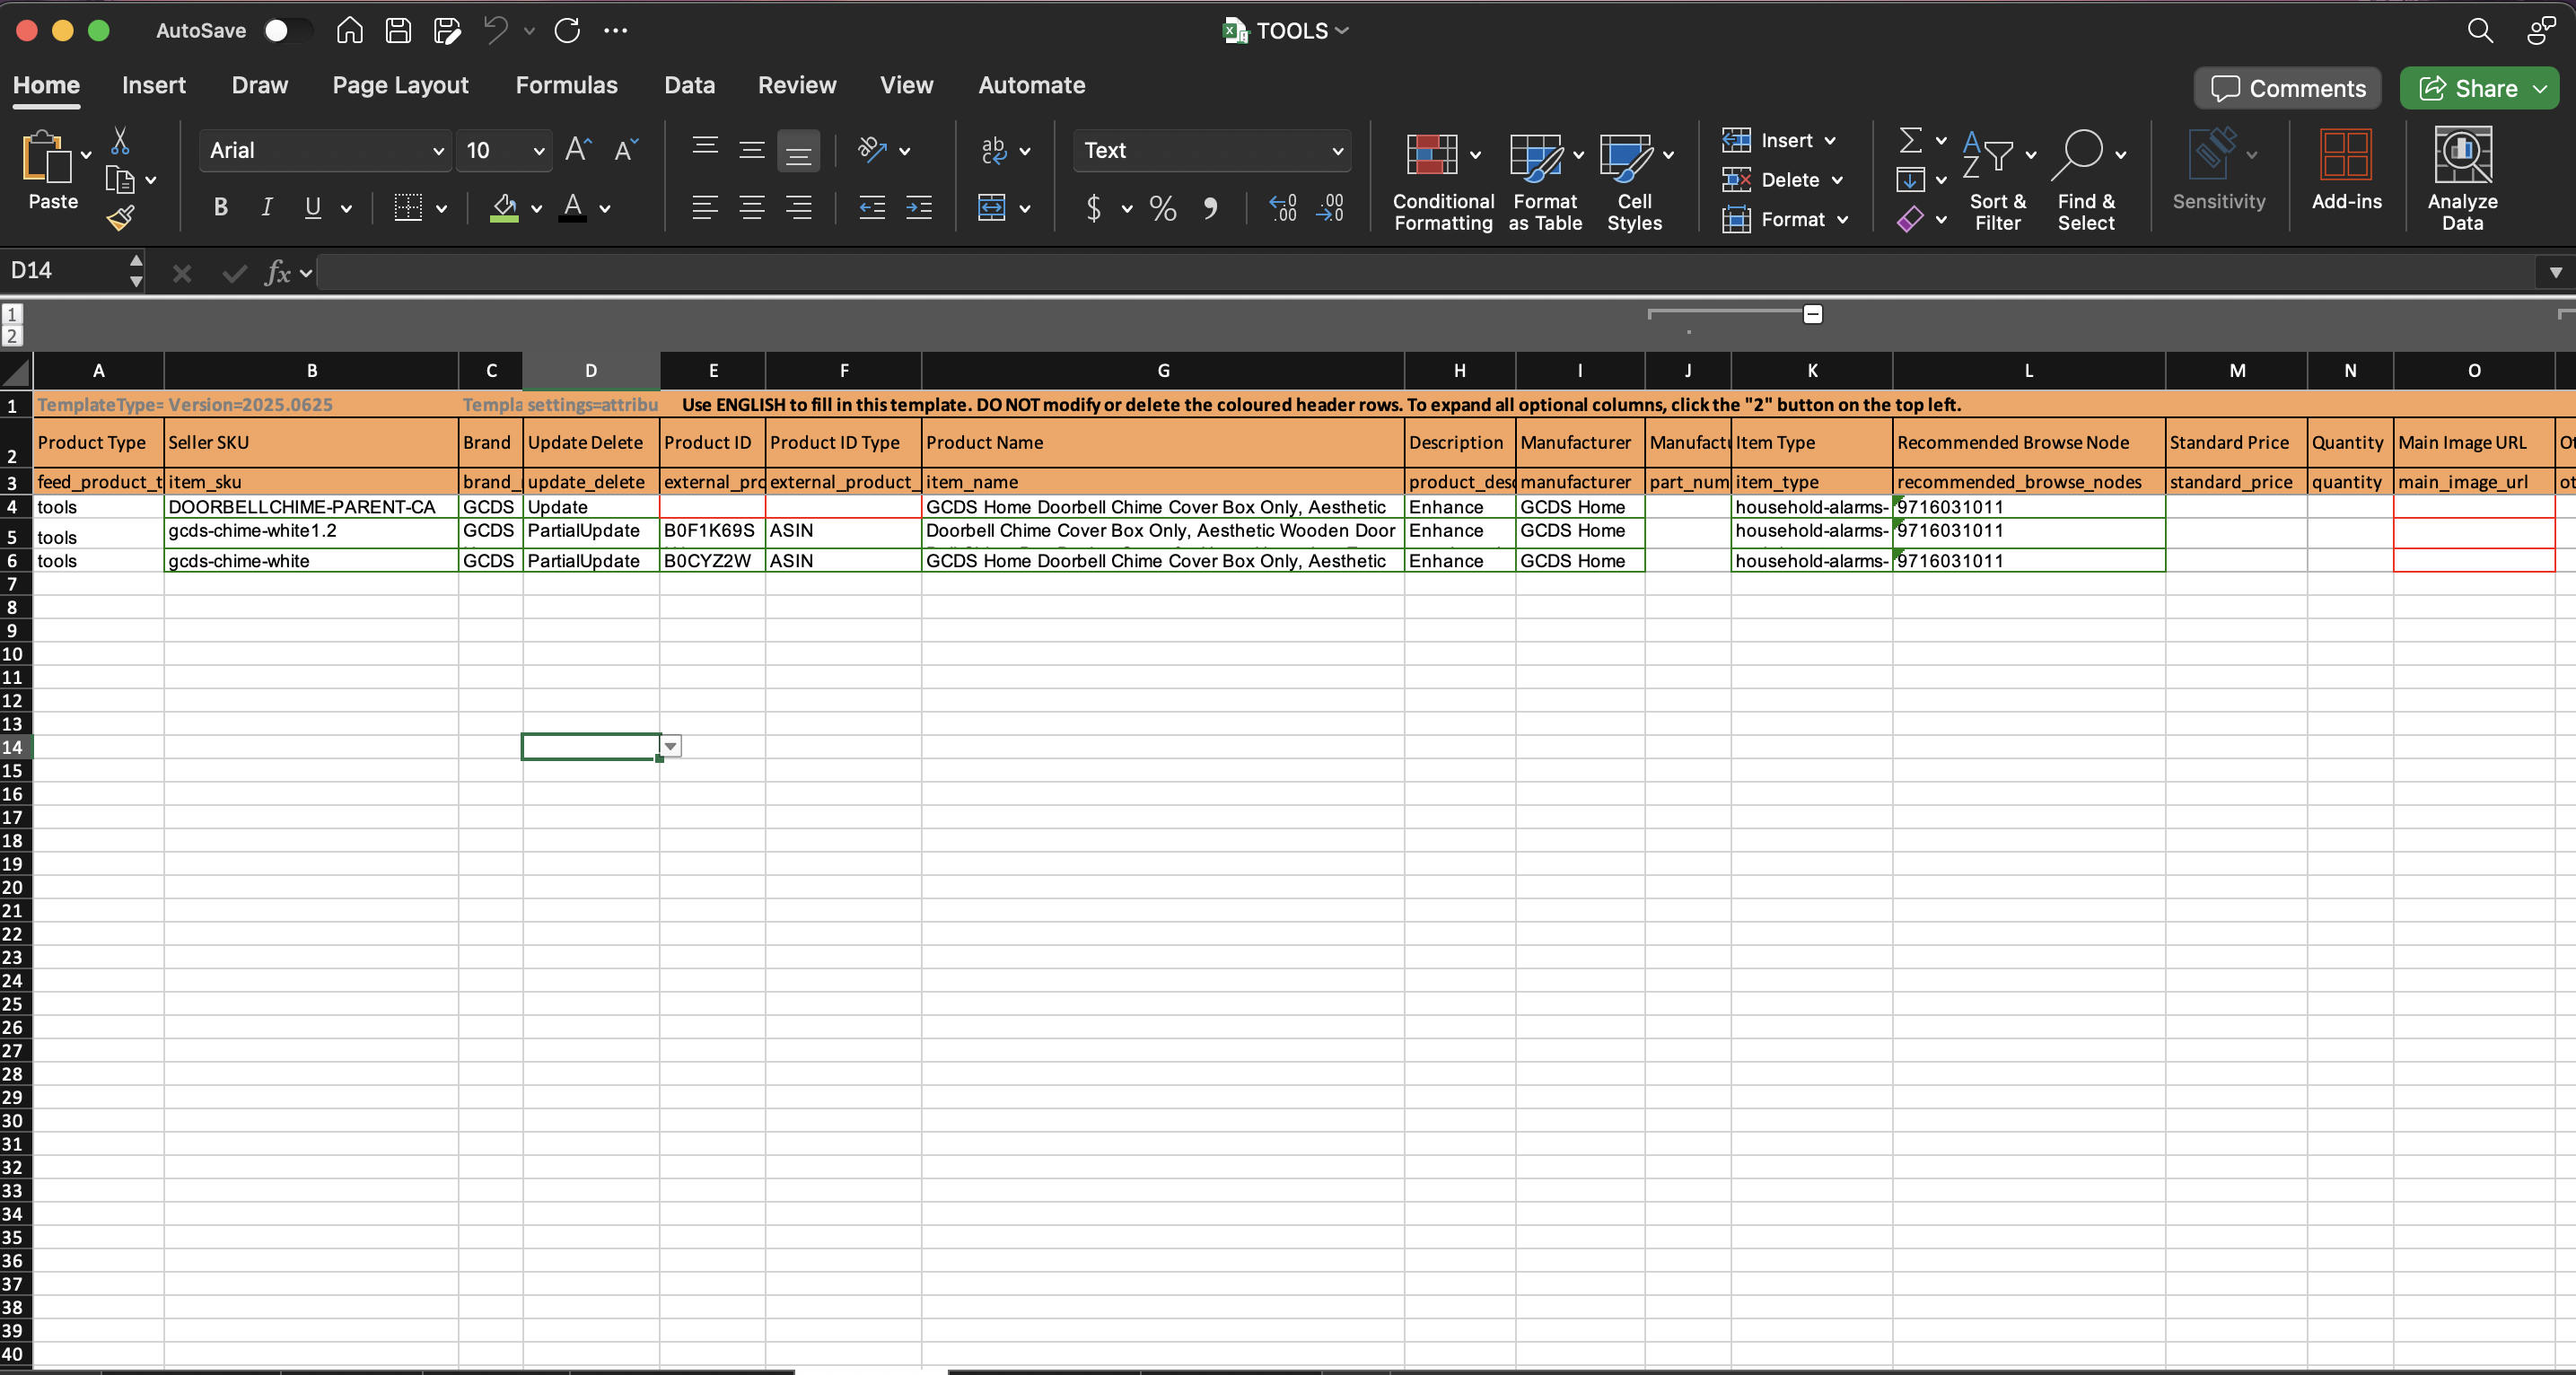Click the Redo circular arrow icon

tap(567, 31)
